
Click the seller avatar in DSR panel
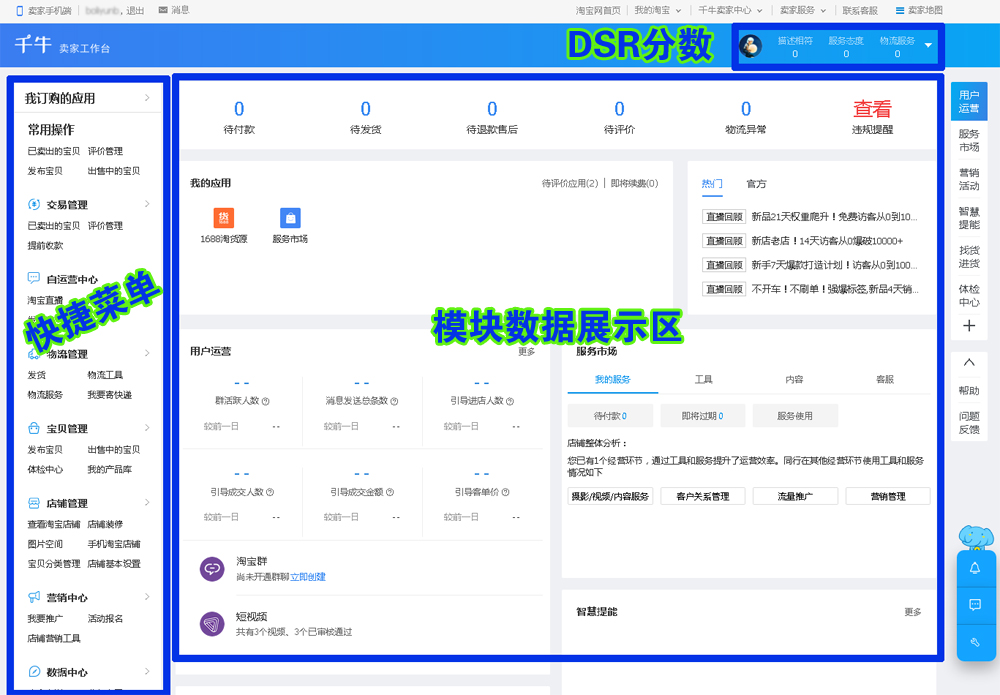point(750,45)
